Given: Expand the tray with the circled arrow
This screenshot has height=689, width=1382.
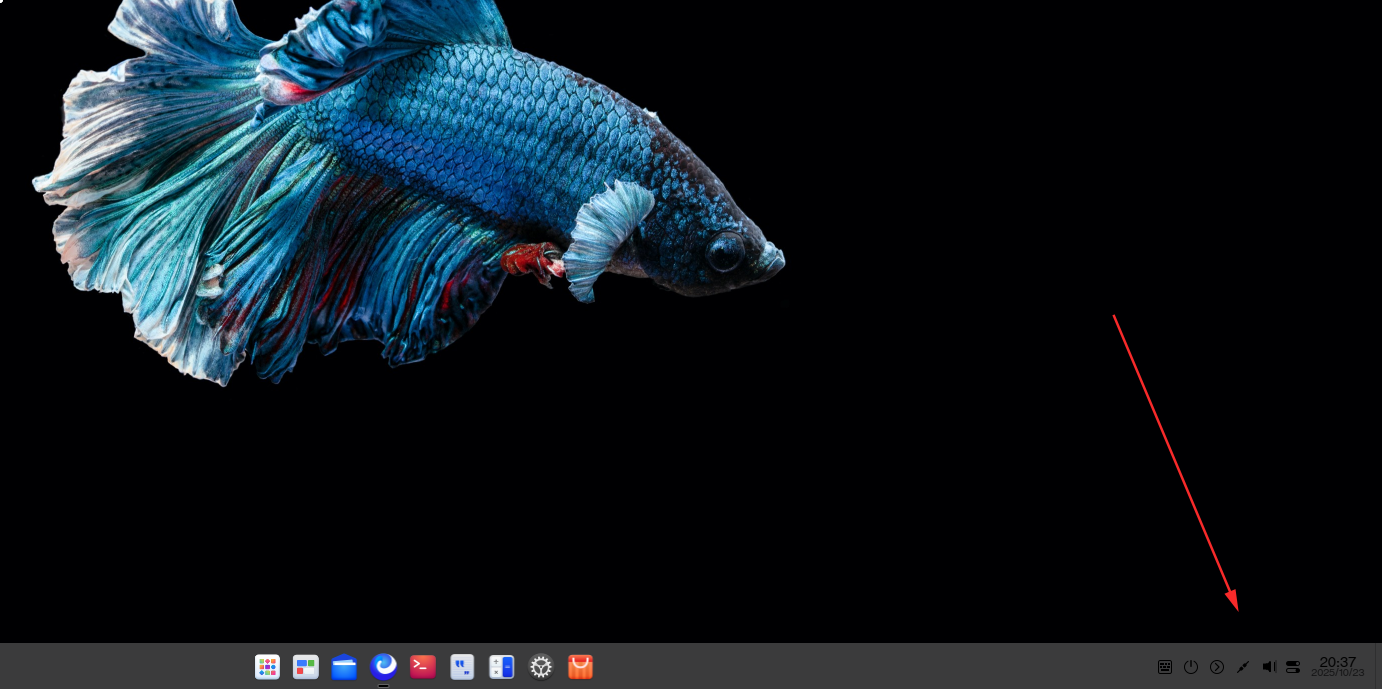Looking at the screenshot, I should point(1217,667).
